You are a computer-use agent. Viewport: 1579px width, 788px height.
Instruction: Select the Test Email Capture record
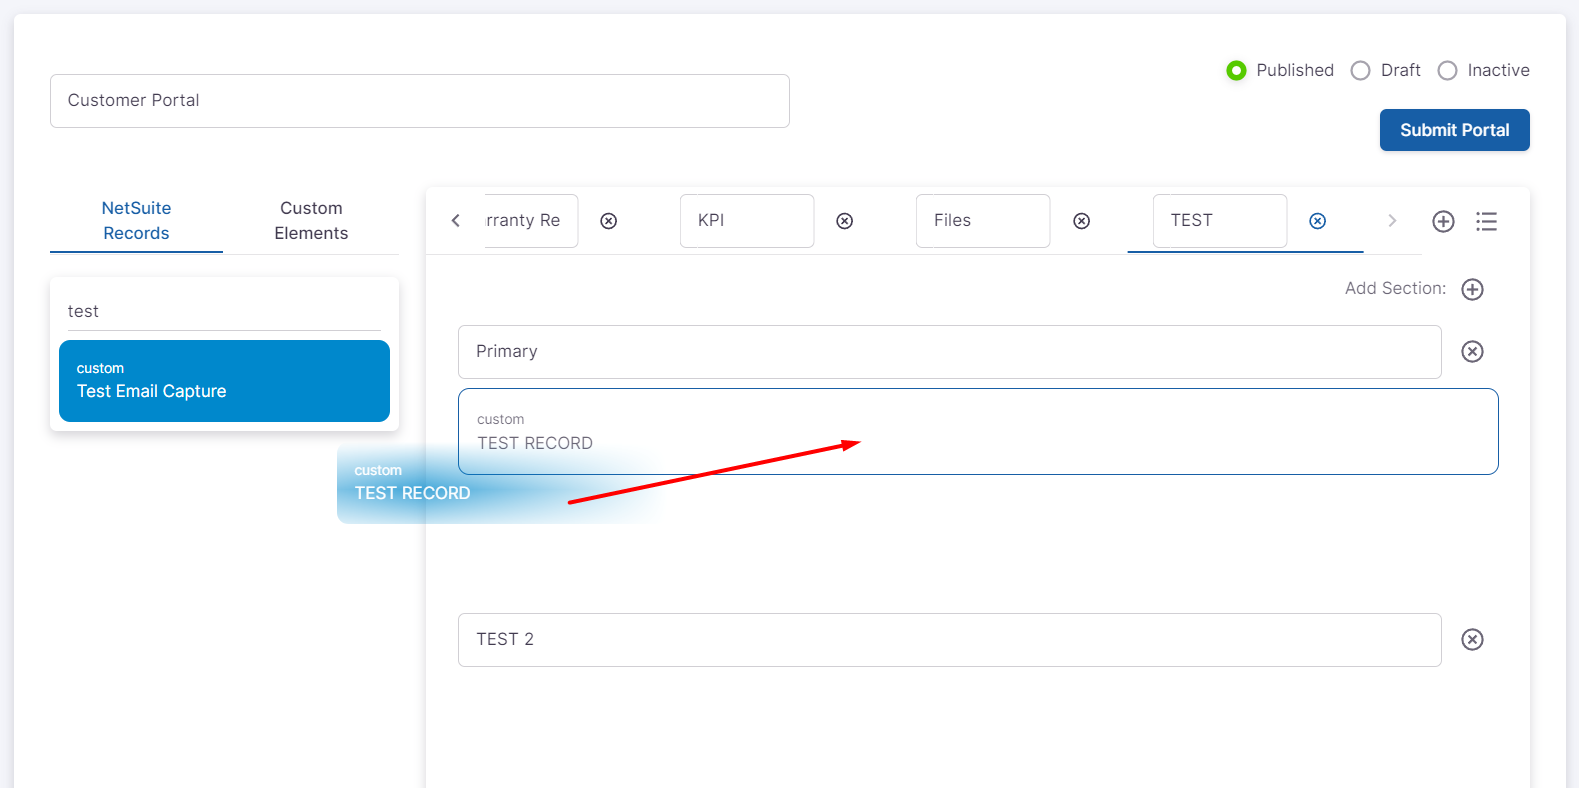(x=224, y=381)
